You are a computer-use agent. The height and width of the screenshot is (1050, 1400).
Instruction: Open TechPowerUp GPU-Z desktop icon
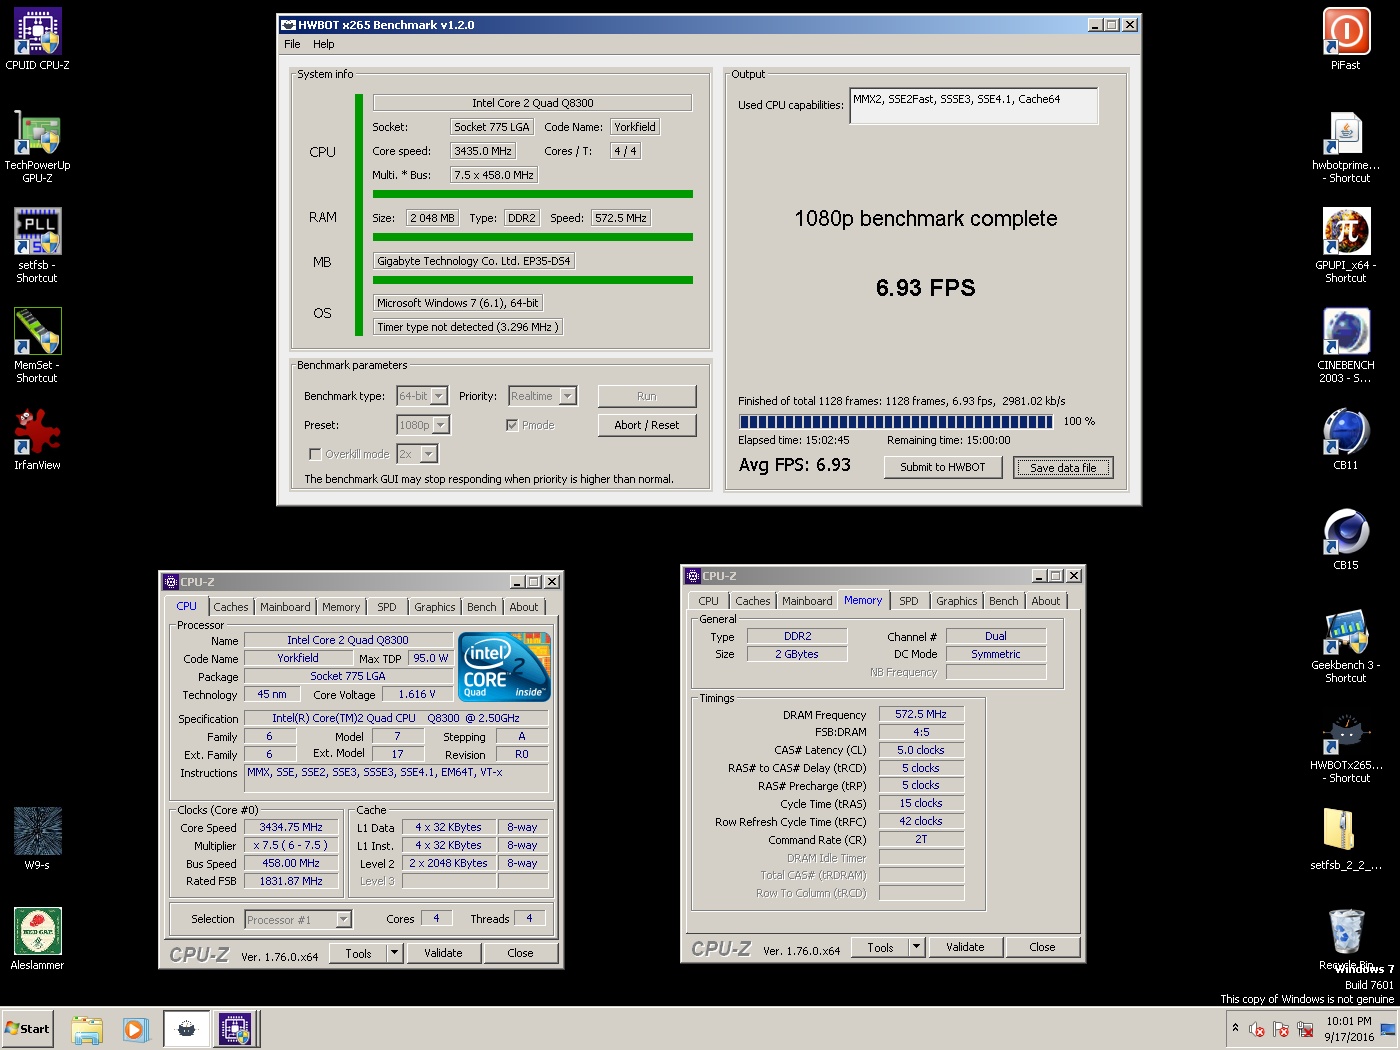pos(37,146)
